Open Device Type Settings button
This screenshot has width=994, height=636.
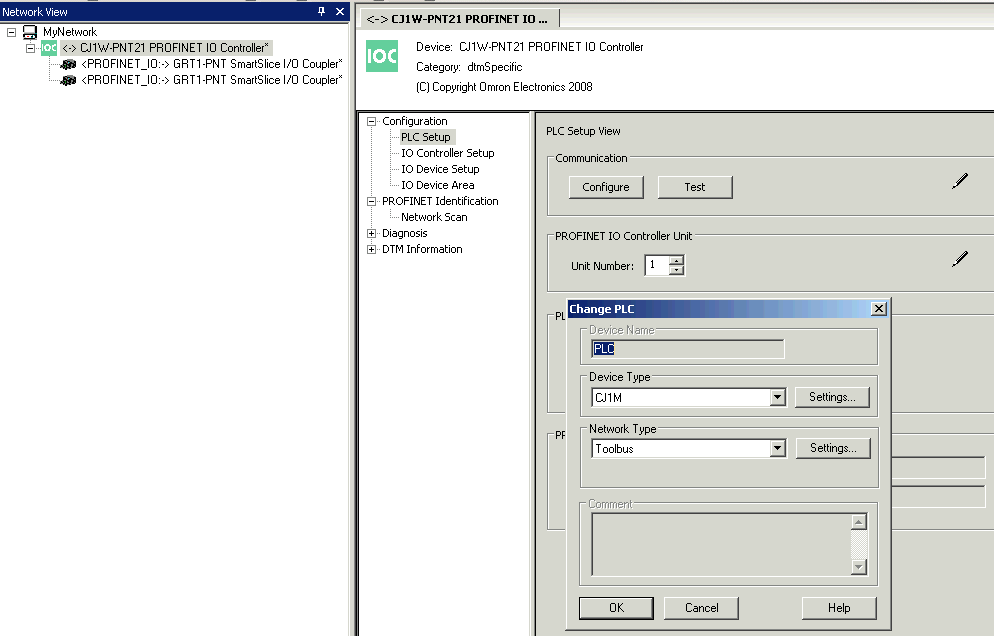click(832, 397)
